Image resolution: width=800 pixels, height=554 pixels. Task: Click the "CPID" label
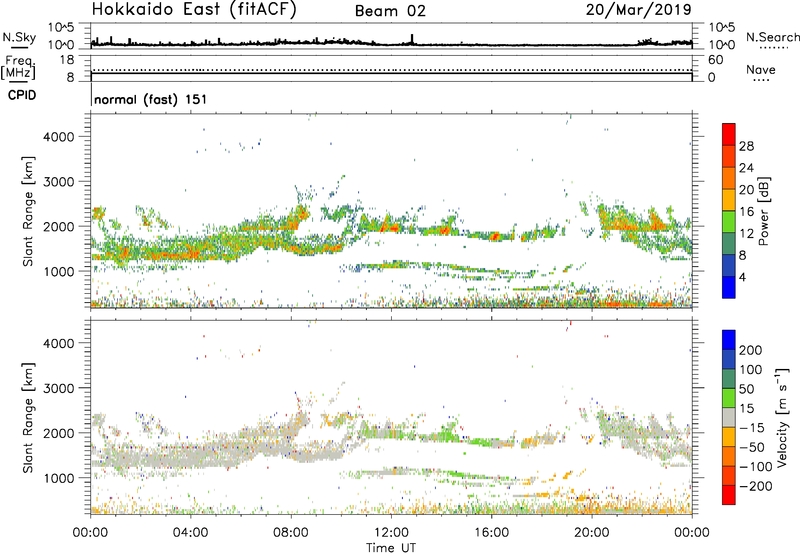[x=22, y=95]
